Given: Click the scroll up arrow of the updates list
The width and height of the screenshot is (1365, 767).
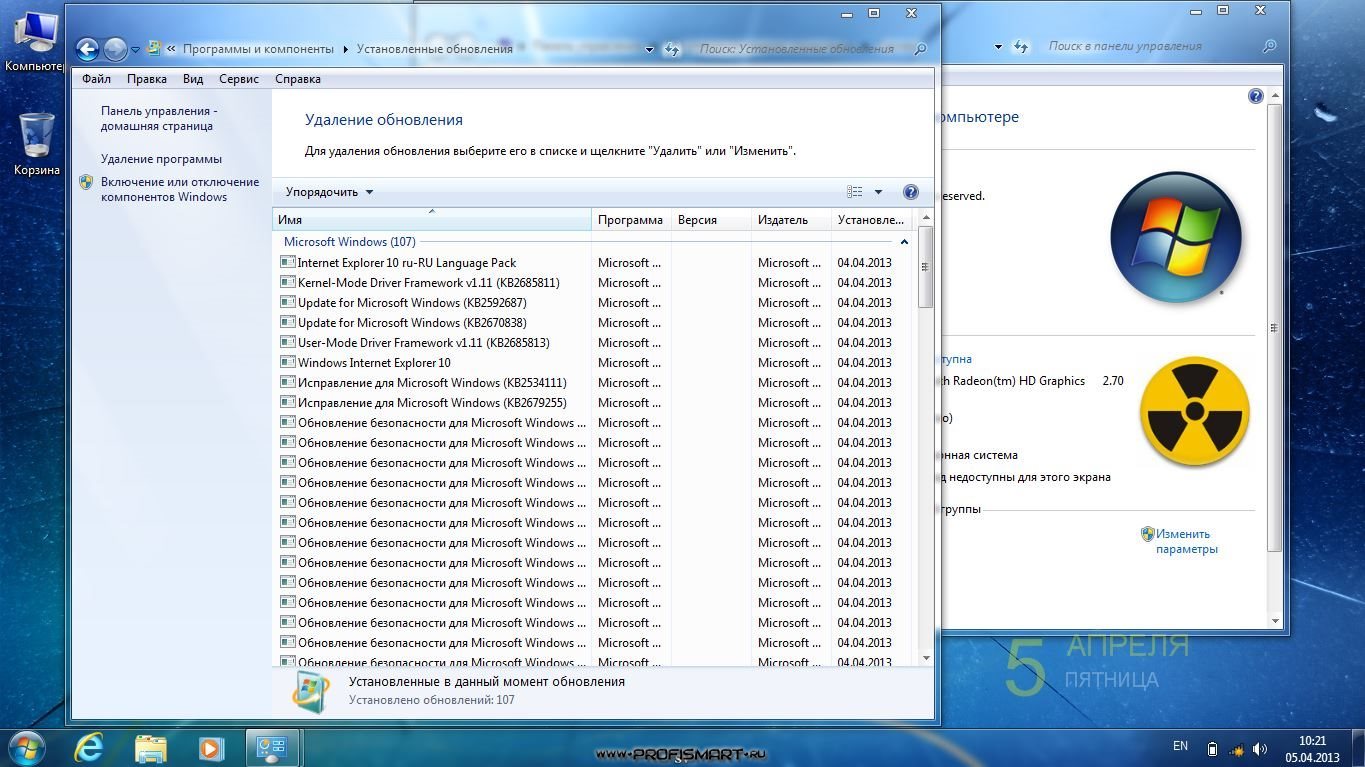Looking at the screenshot, I should click(926, 217).
